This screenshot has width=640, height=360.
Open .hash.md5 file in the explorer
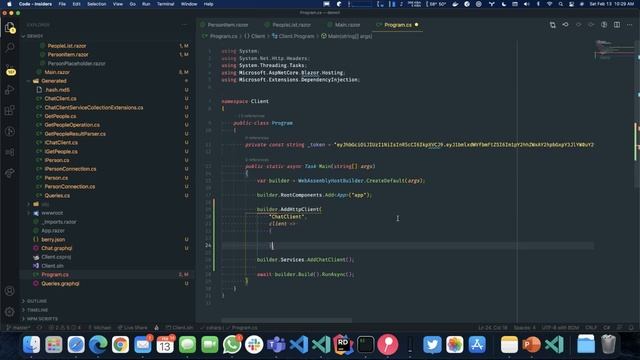coord(57,90)
